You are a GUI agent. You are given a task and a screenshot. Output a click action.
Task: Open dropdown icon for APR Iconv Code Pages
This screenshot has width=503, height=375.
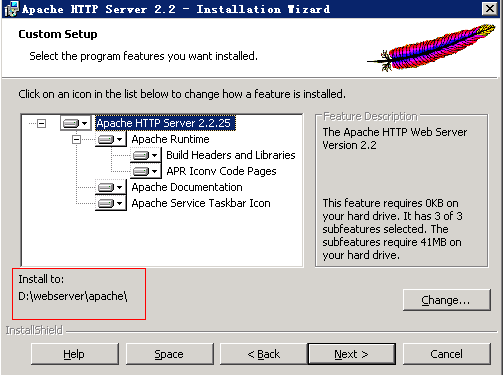(145, 171)
